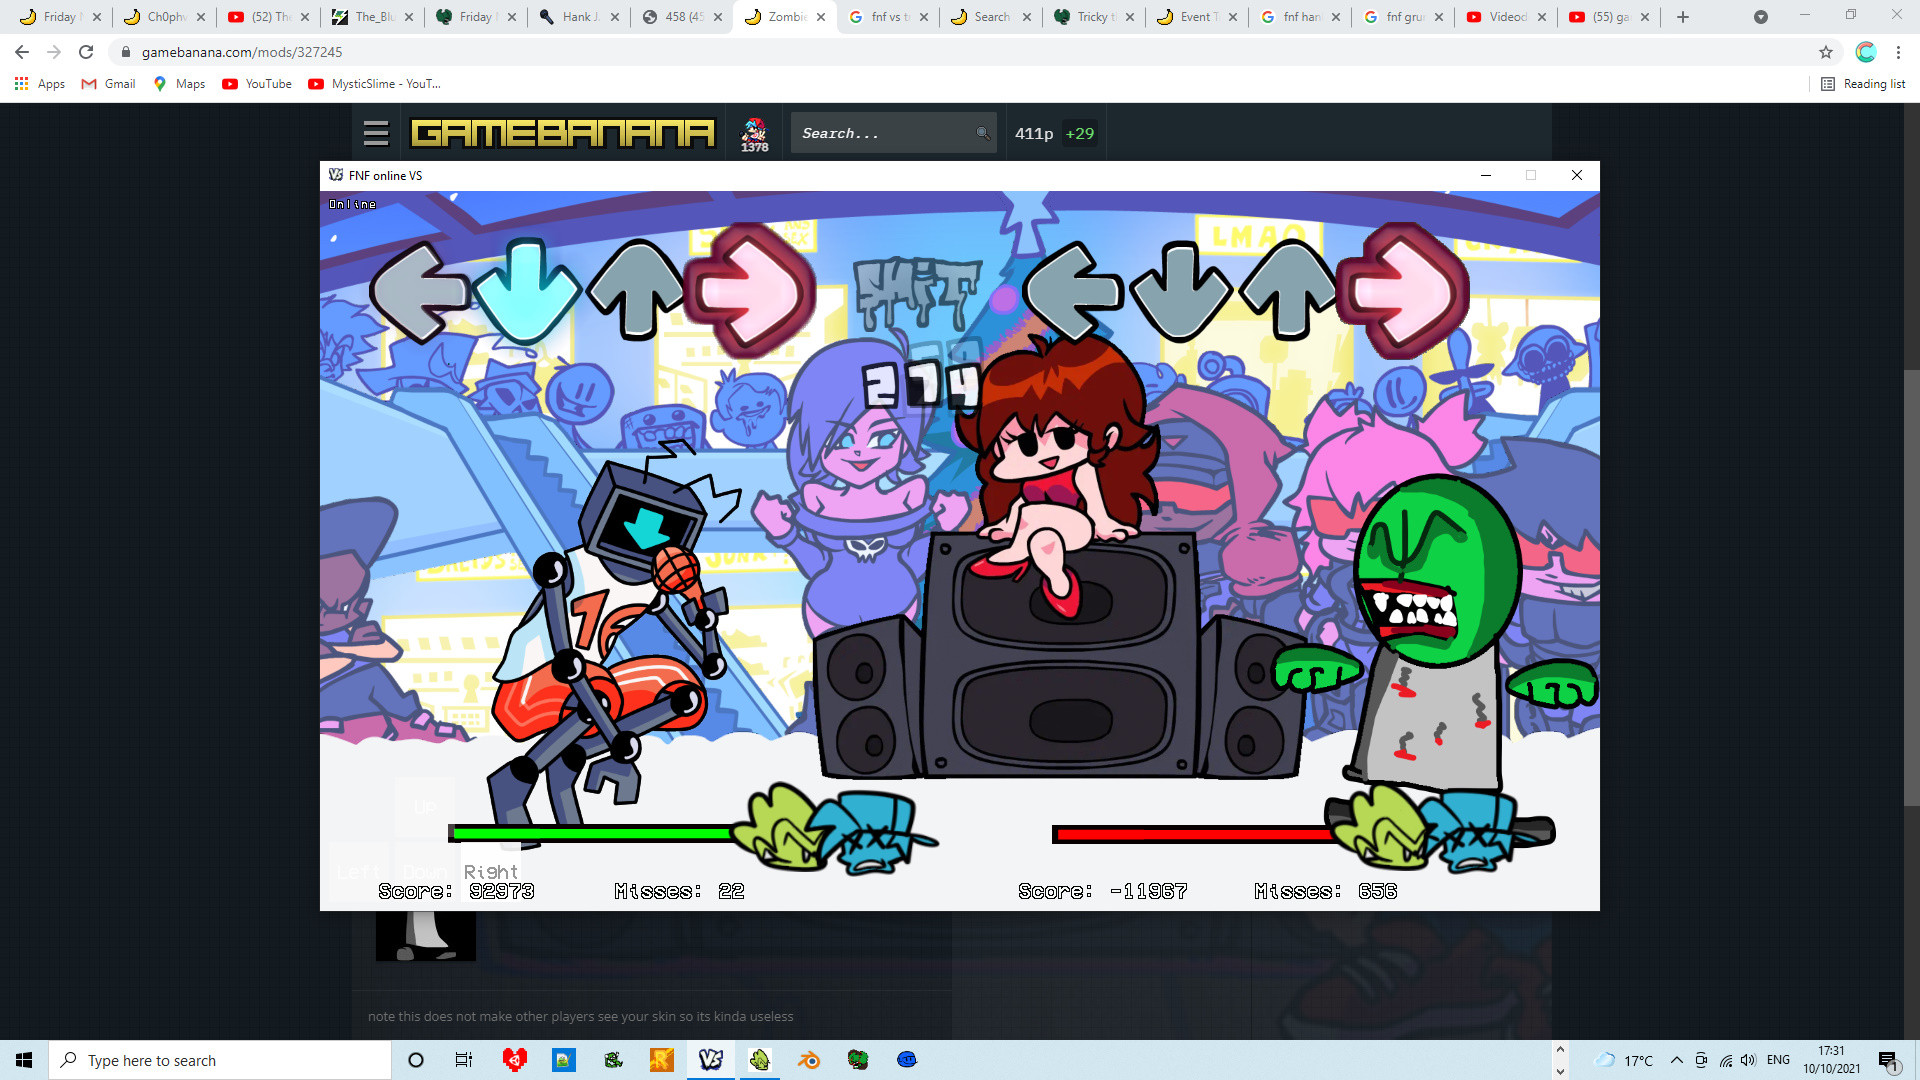This screenshot has width=1920, height=1080.
Task: Open Chrome's three-dot menu
Action: (x=1898, y=51)
